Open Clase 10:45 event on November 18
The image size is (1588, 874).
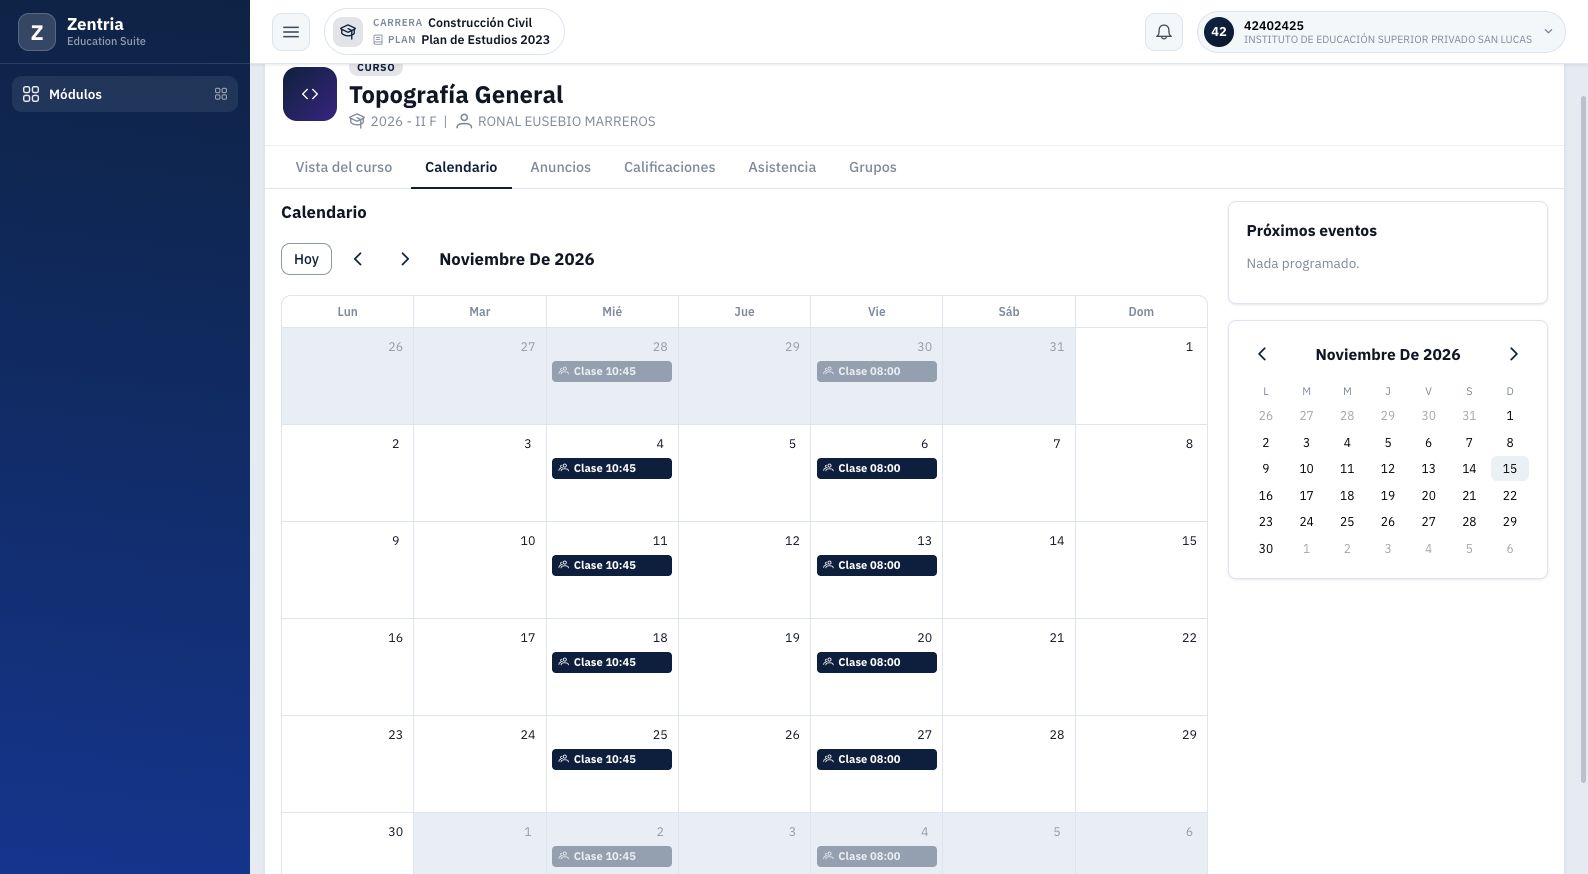coord(612,662)
